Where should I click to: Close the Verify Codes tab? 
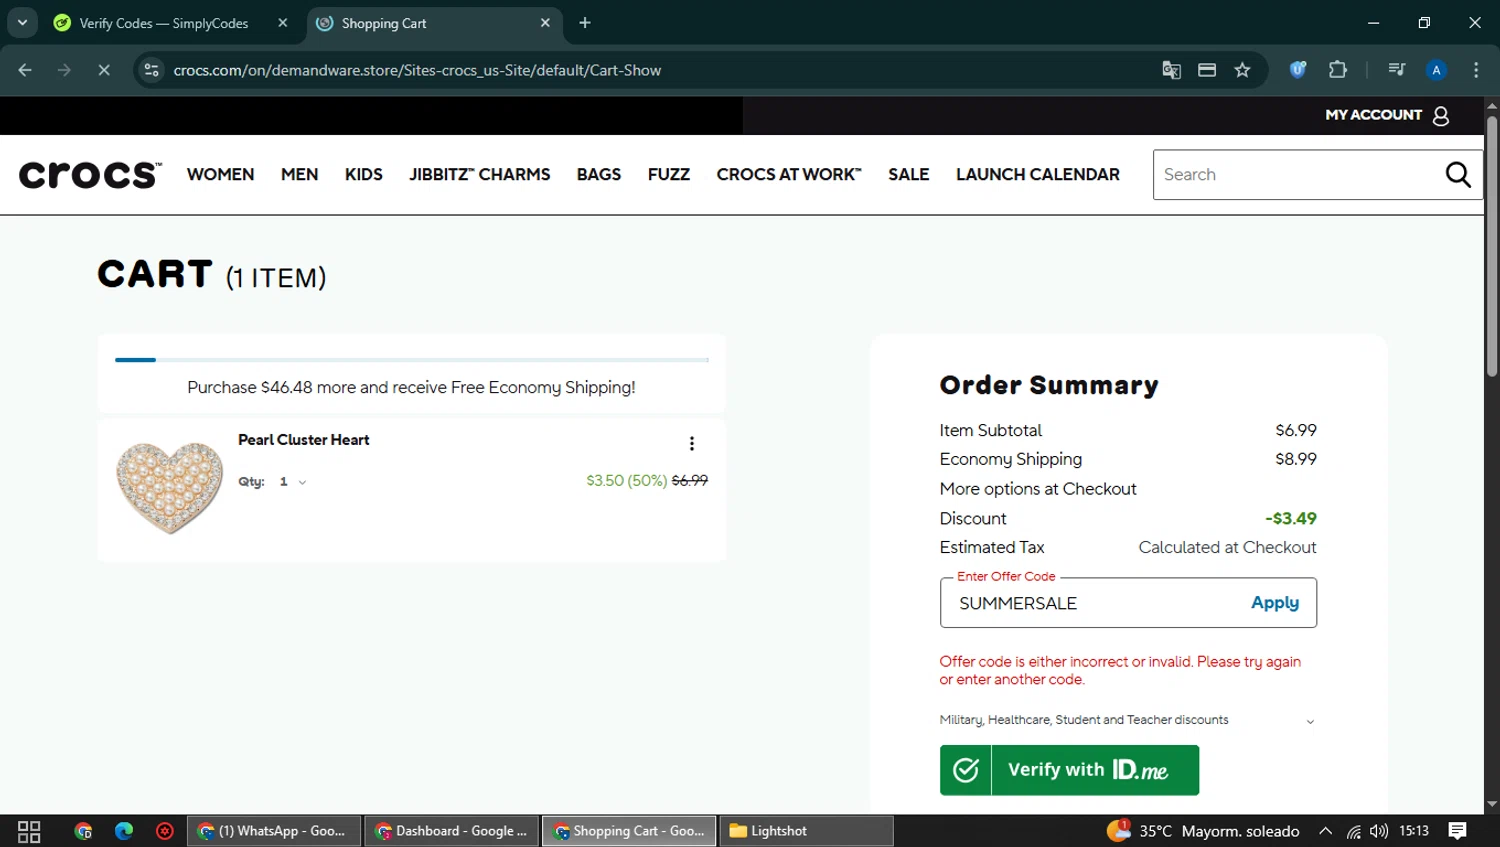click(x=283, y=23)
